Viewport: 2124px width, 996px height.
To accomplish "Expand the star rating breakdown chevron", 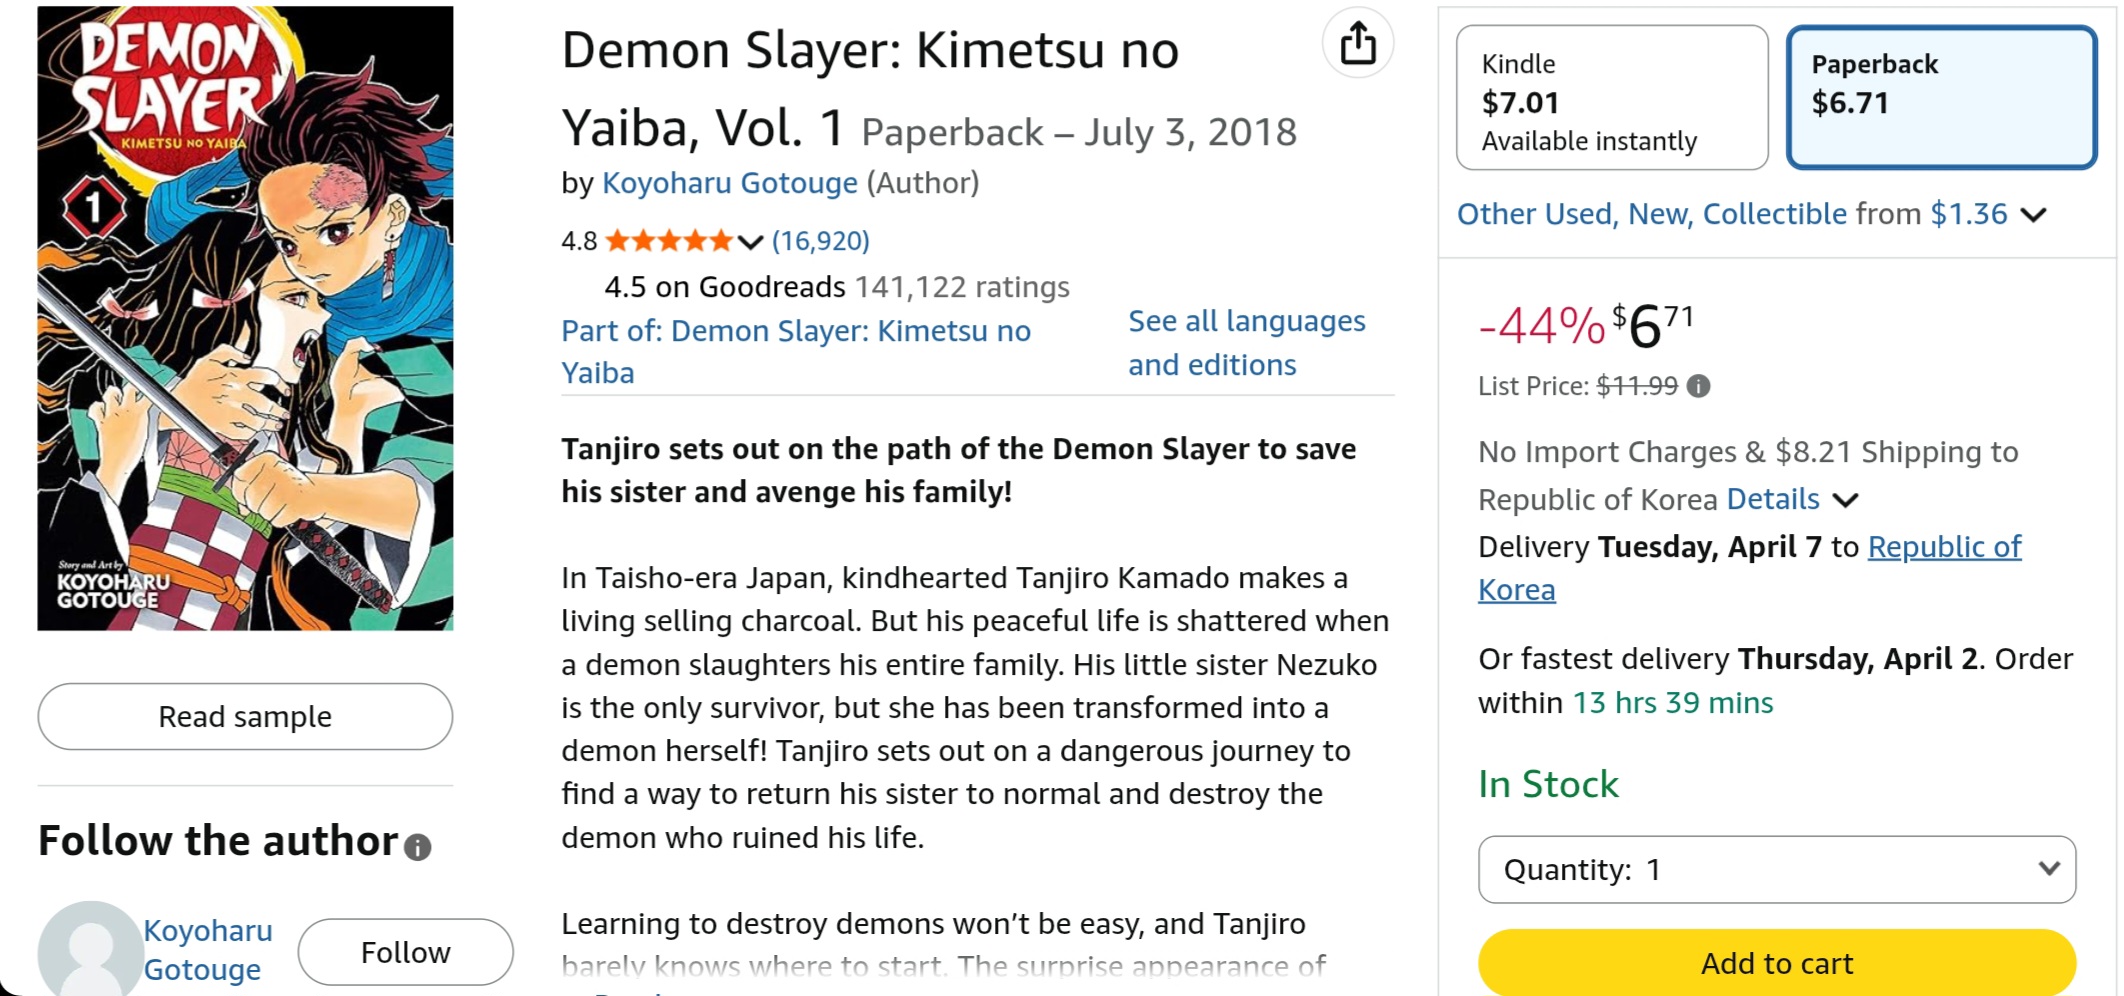I will pyautogui.click(x=751, y=242).
